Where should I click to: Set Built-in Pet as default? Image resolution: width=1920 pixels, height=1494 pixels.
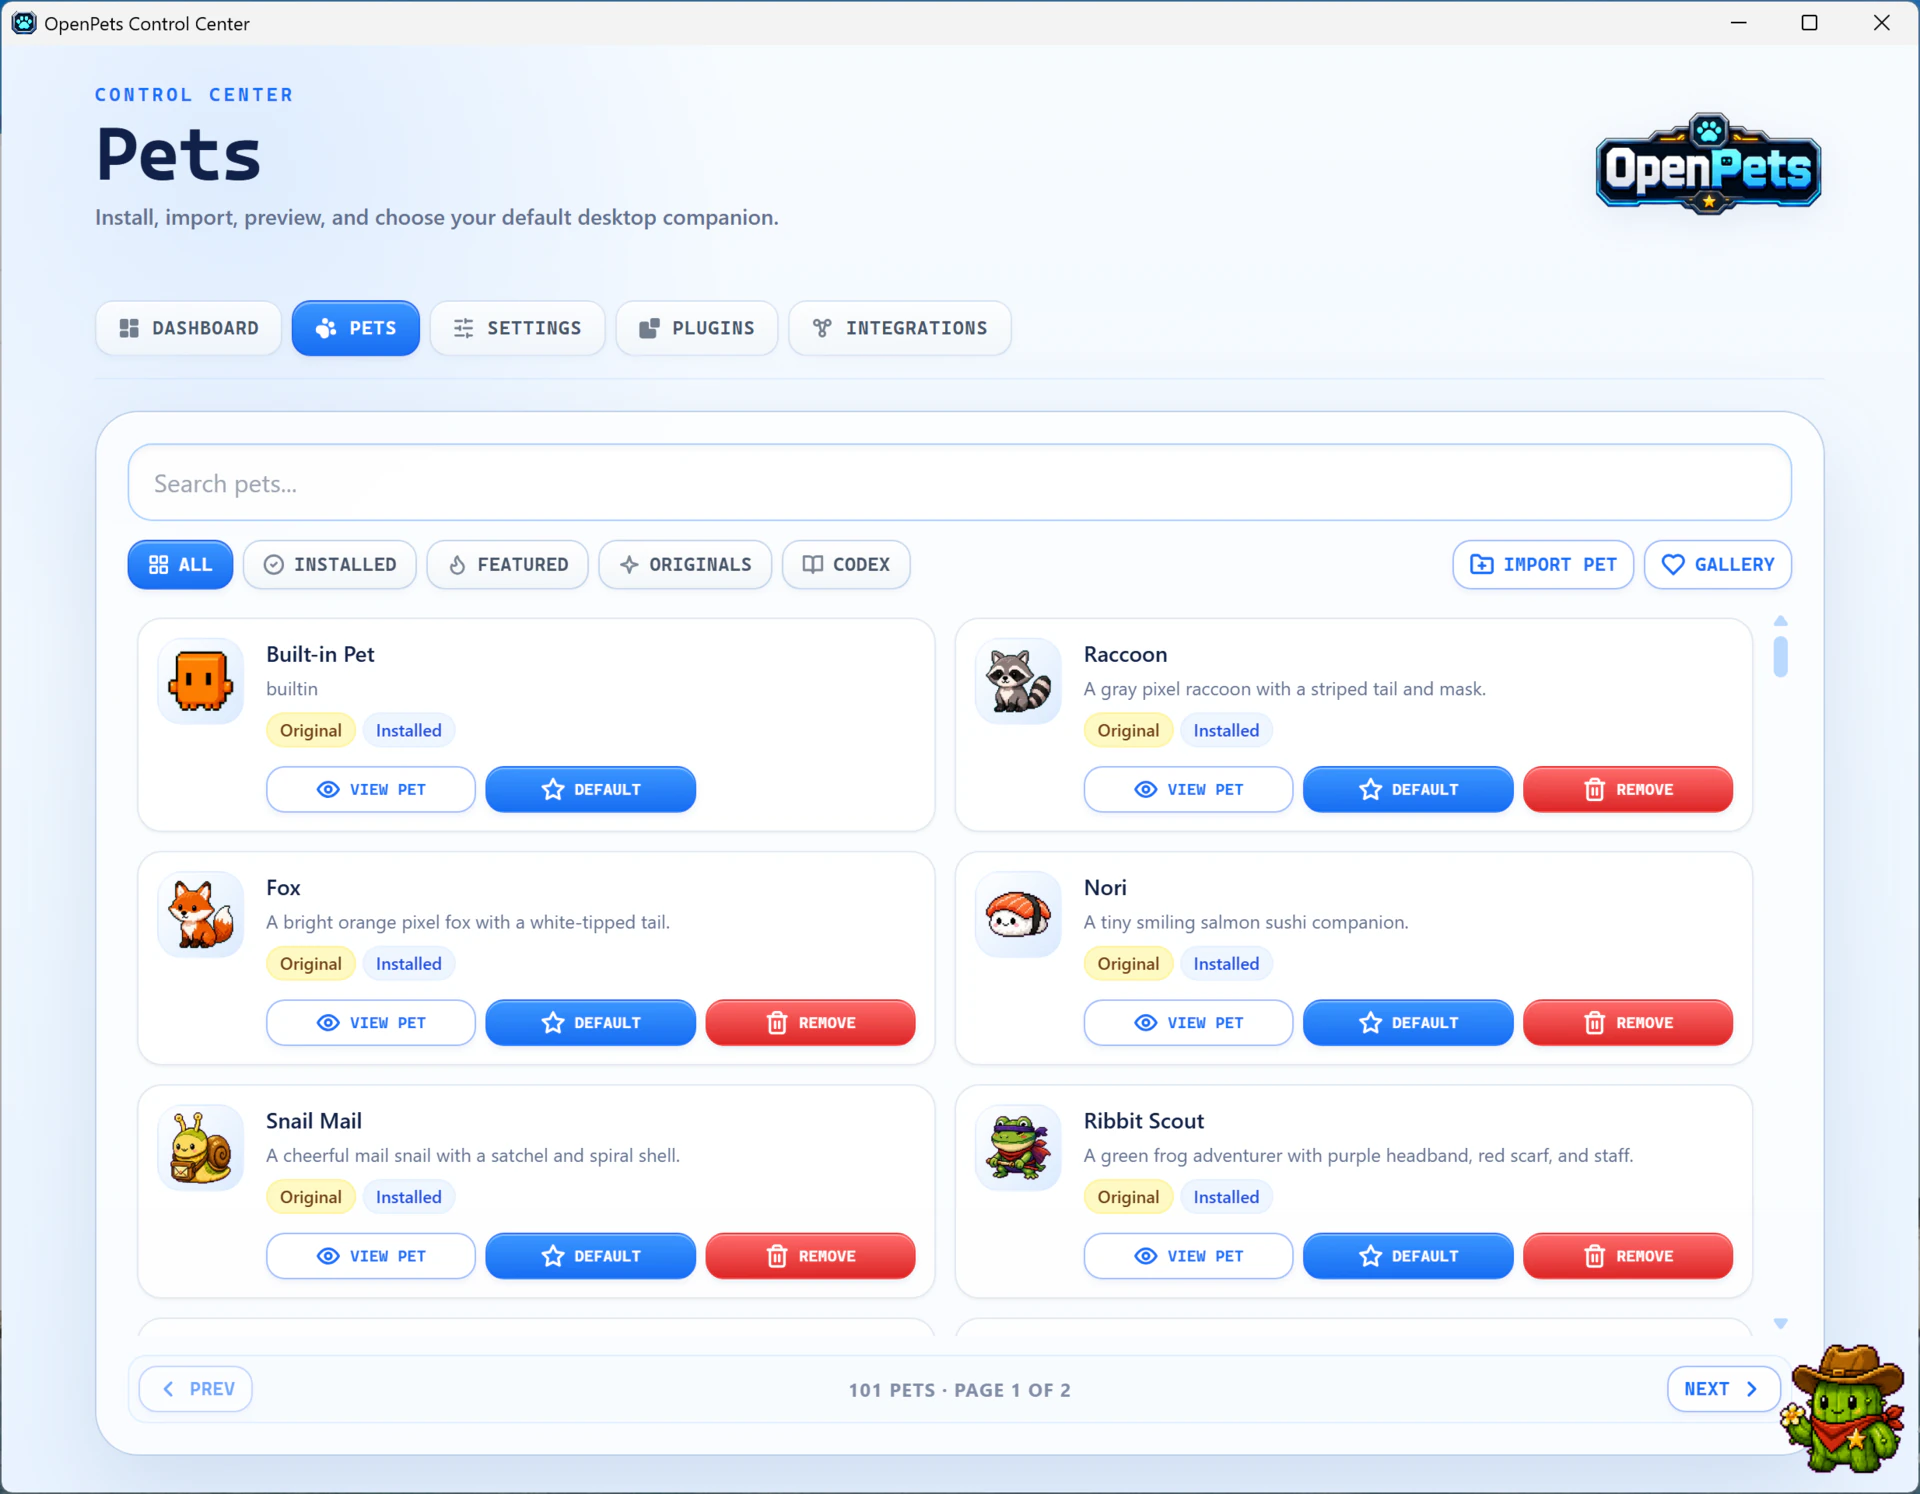[x=590, y=789]
